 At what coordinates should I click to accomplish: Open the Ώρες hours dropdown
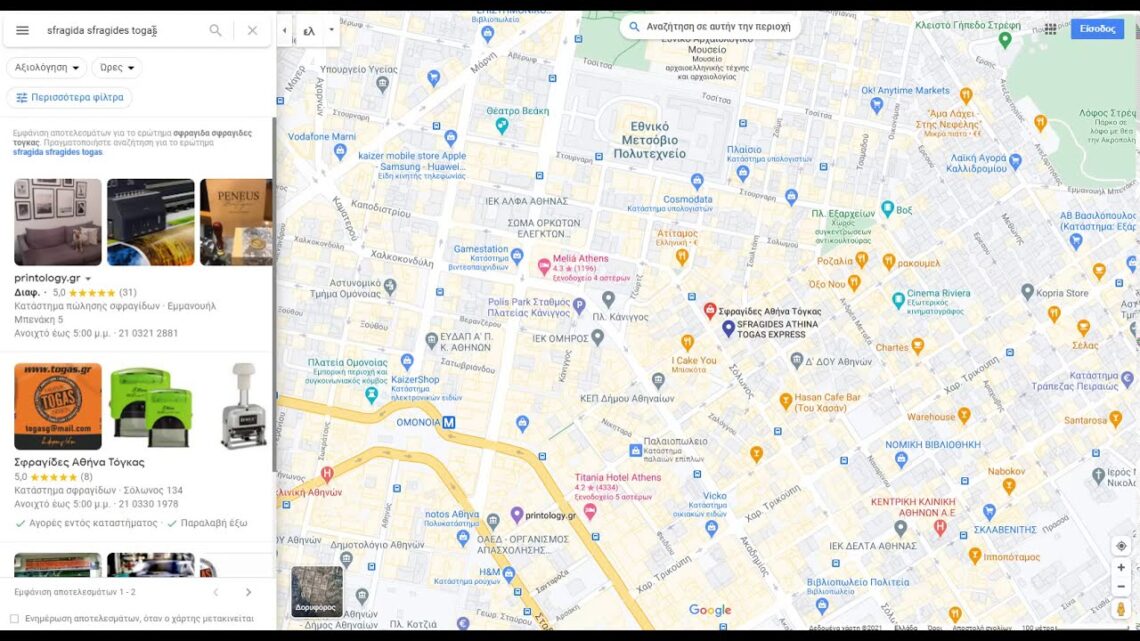coord(116,68)
